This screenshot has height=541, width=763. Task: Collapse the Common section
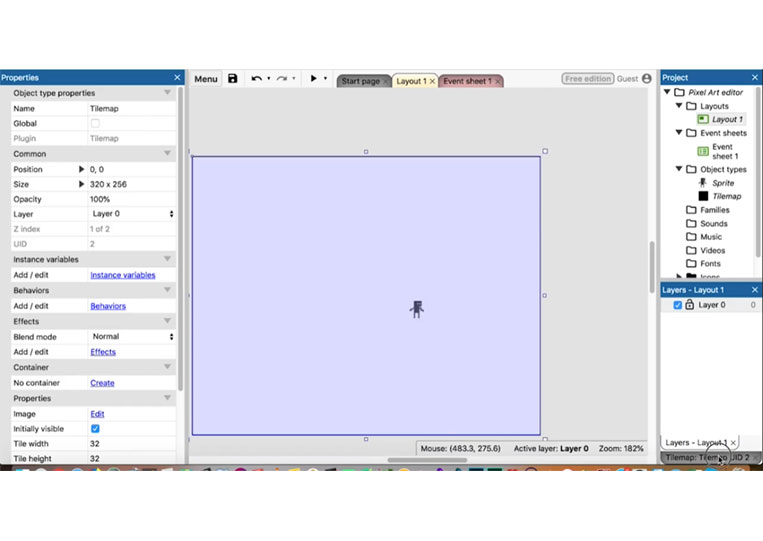[x=167, y=153]
